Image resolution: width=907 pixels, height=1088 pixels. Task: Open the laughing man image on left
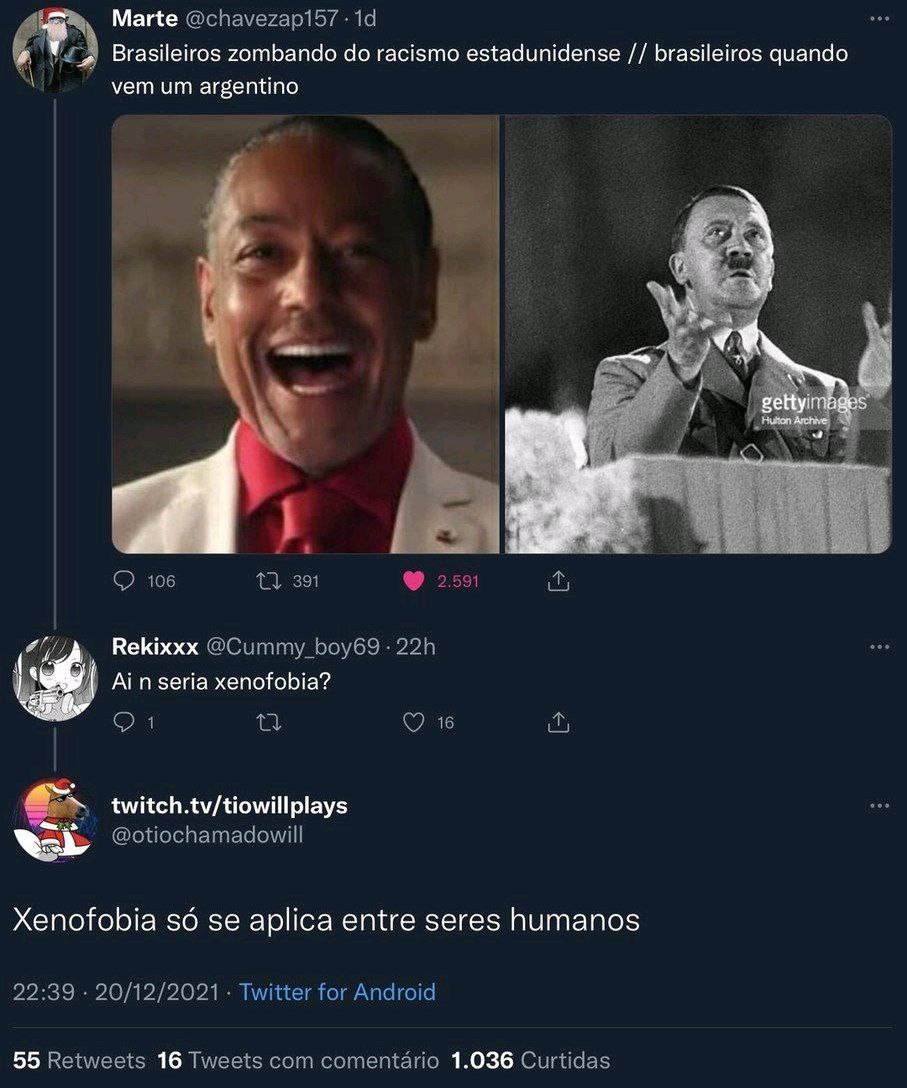click(305, 334)
